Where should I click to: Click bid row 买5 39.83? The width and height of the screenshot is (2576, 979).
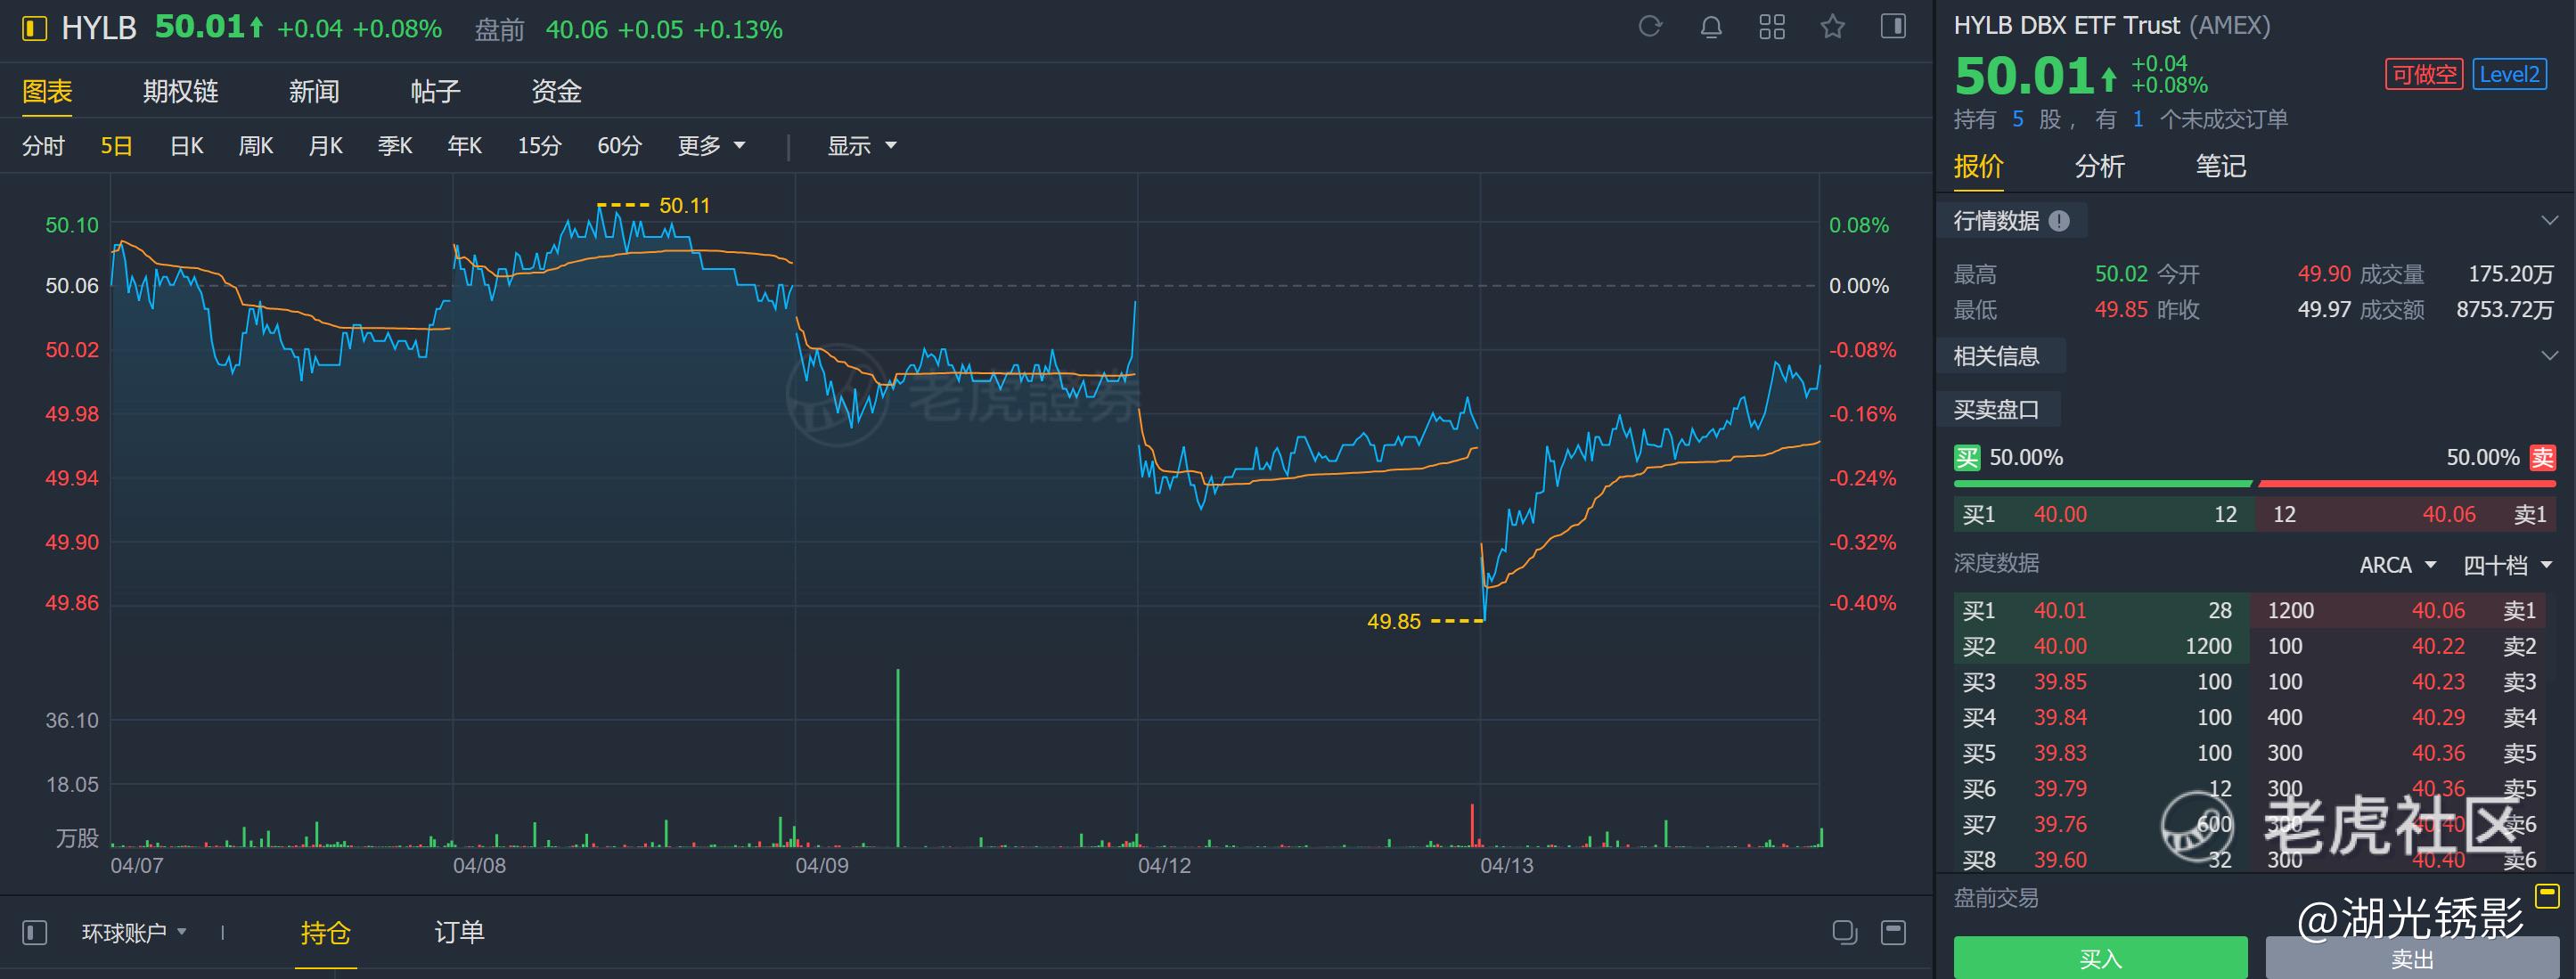(x=2101, y=753)
